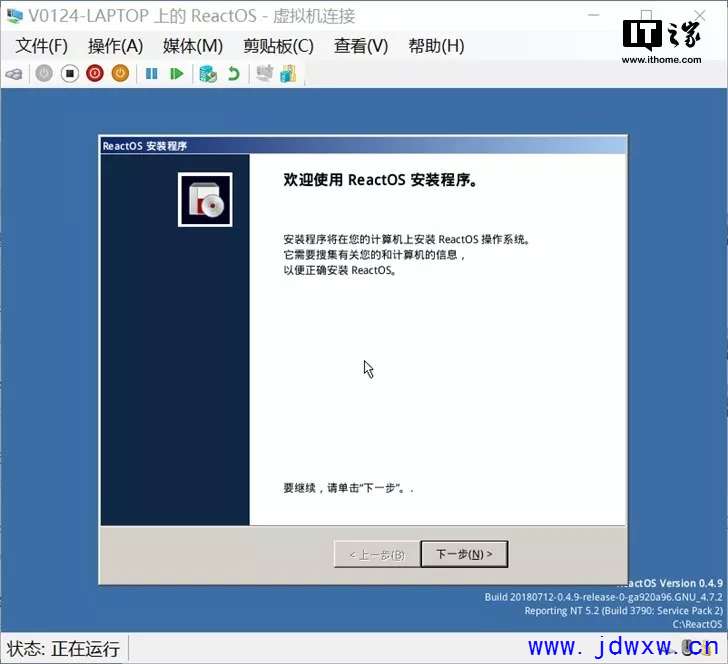Click the Build 20180712-0.4.9 version text
The width and height of the screenshot is (728, 664).
pyautogui.click(x=604, y=597)
